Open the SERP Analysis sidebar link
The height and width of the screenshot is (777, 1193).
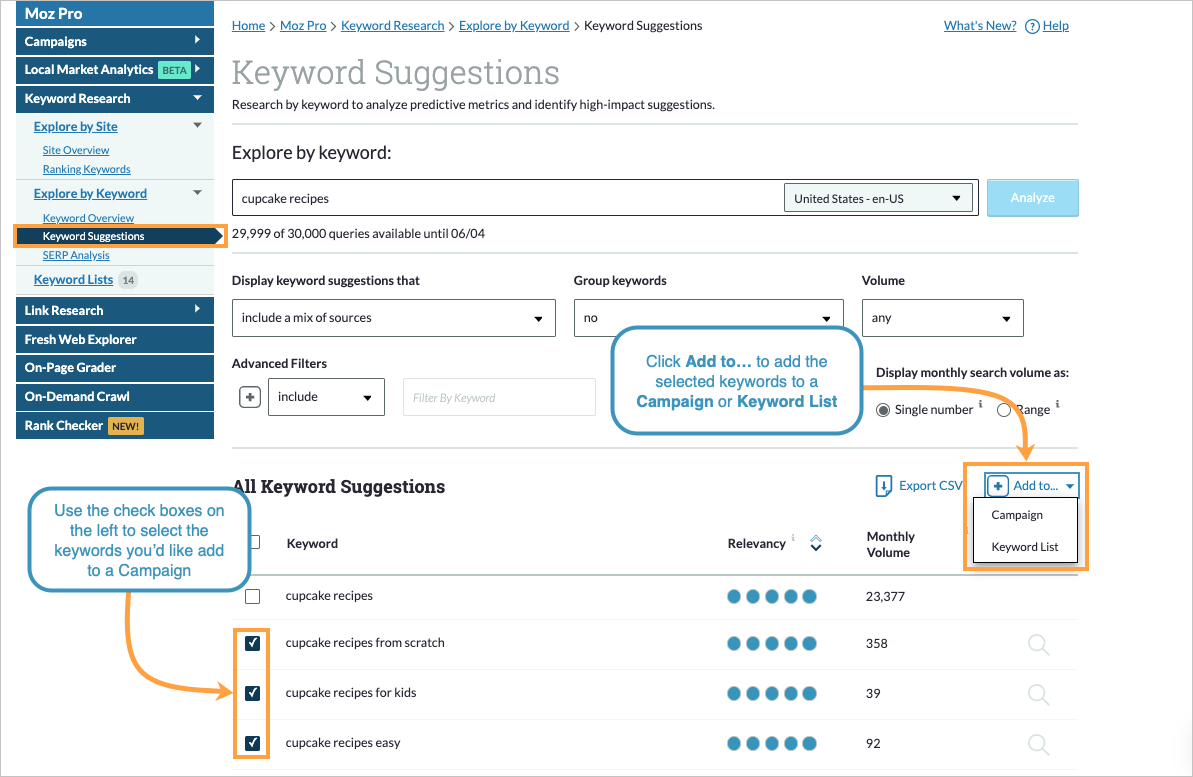tap(76, 255)
